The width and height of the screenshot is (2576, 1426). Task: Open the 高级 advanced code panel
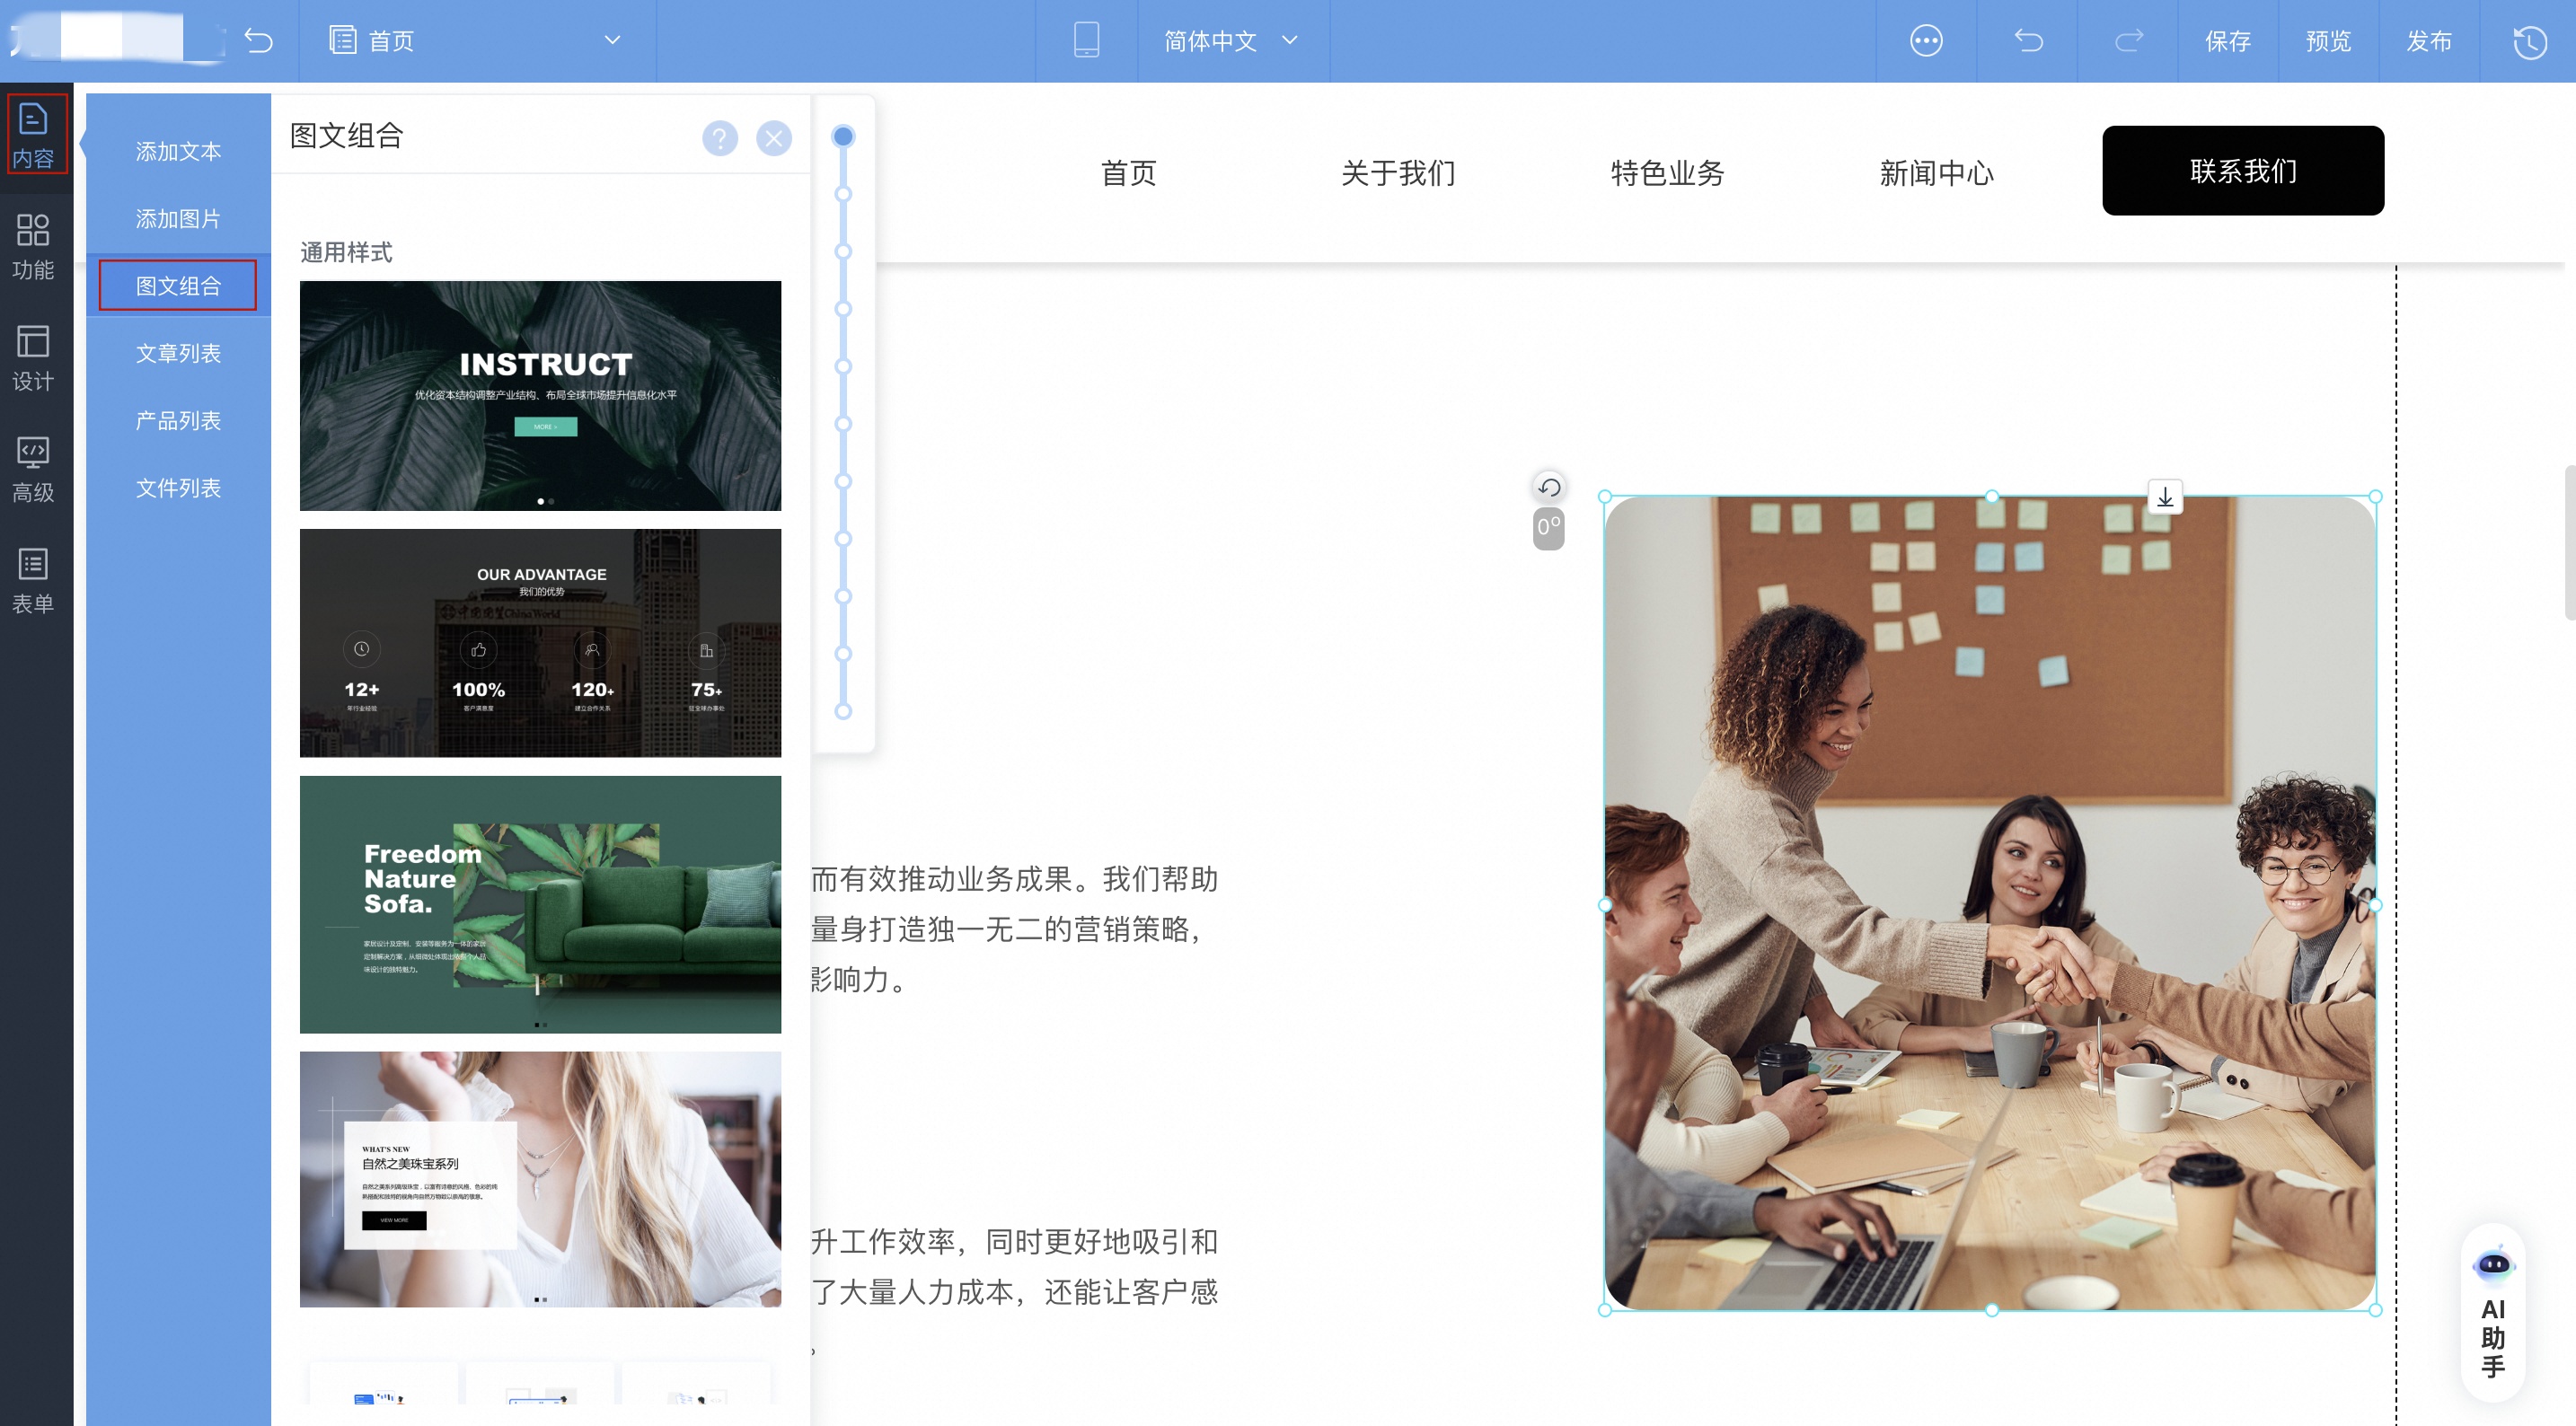coord(33,468)
